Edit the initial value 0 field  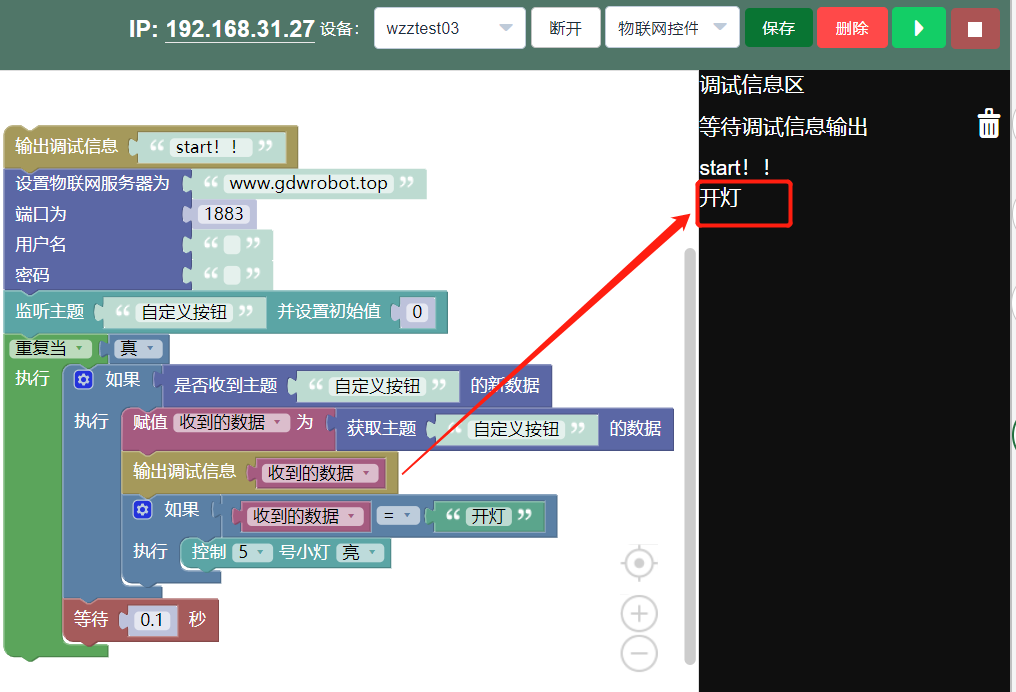tap(417, 312)
